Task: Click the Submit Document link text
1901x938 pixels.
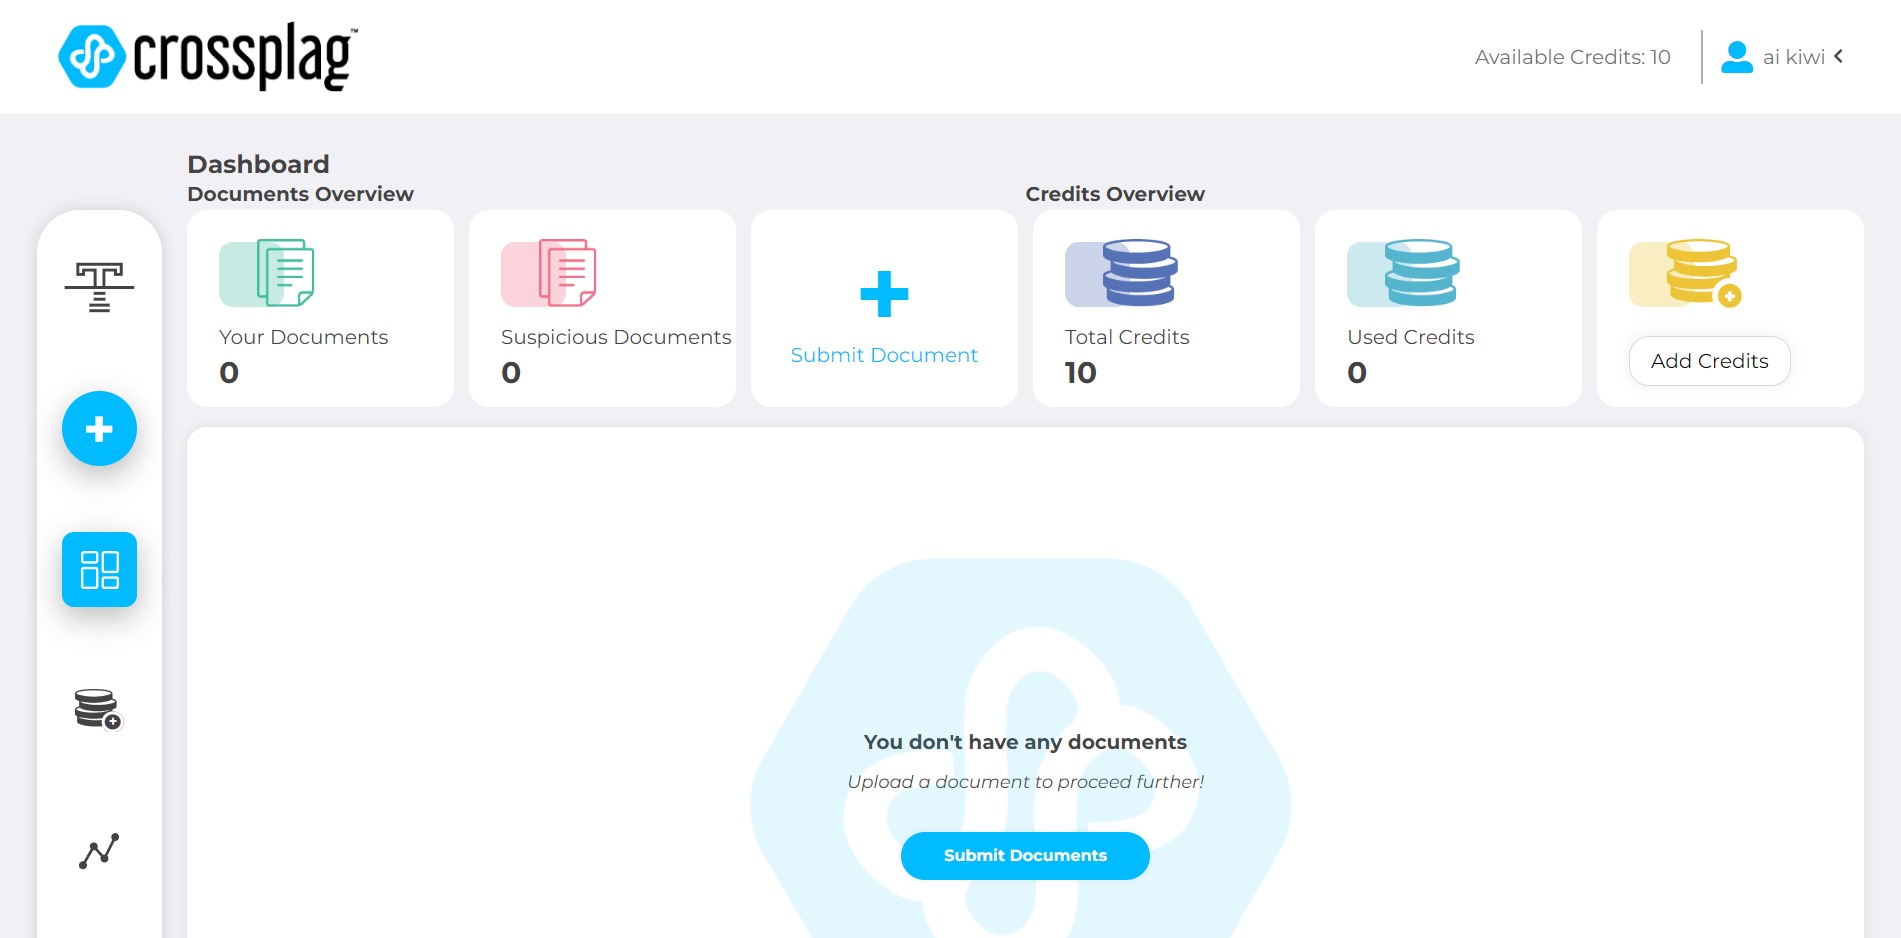Action: 884,355
